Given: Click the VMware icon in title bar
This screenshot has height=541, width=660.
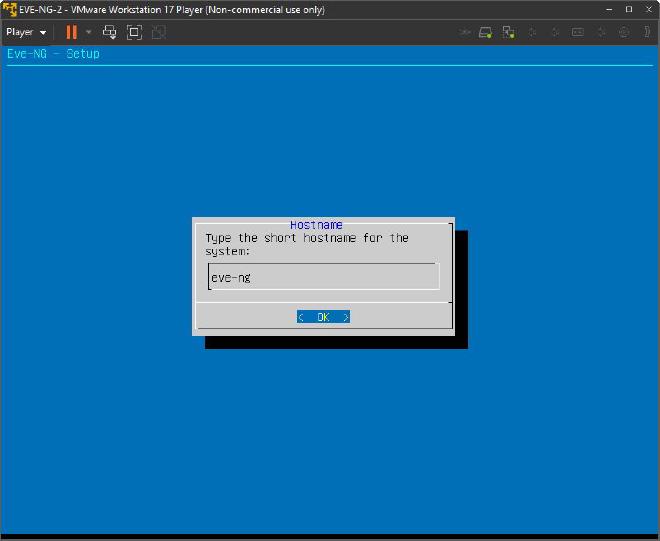Looking at the screenshot, I should coord(9,9).
